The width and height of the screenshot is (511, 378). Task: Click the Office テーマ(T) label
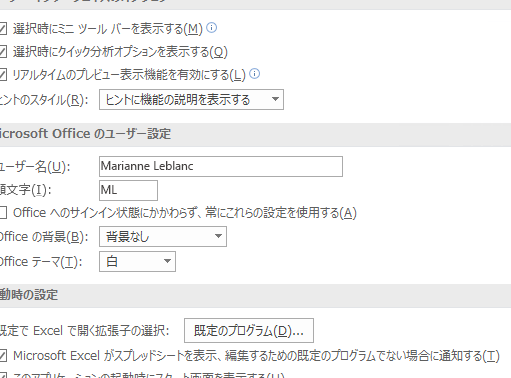click(x=41, y=262)
